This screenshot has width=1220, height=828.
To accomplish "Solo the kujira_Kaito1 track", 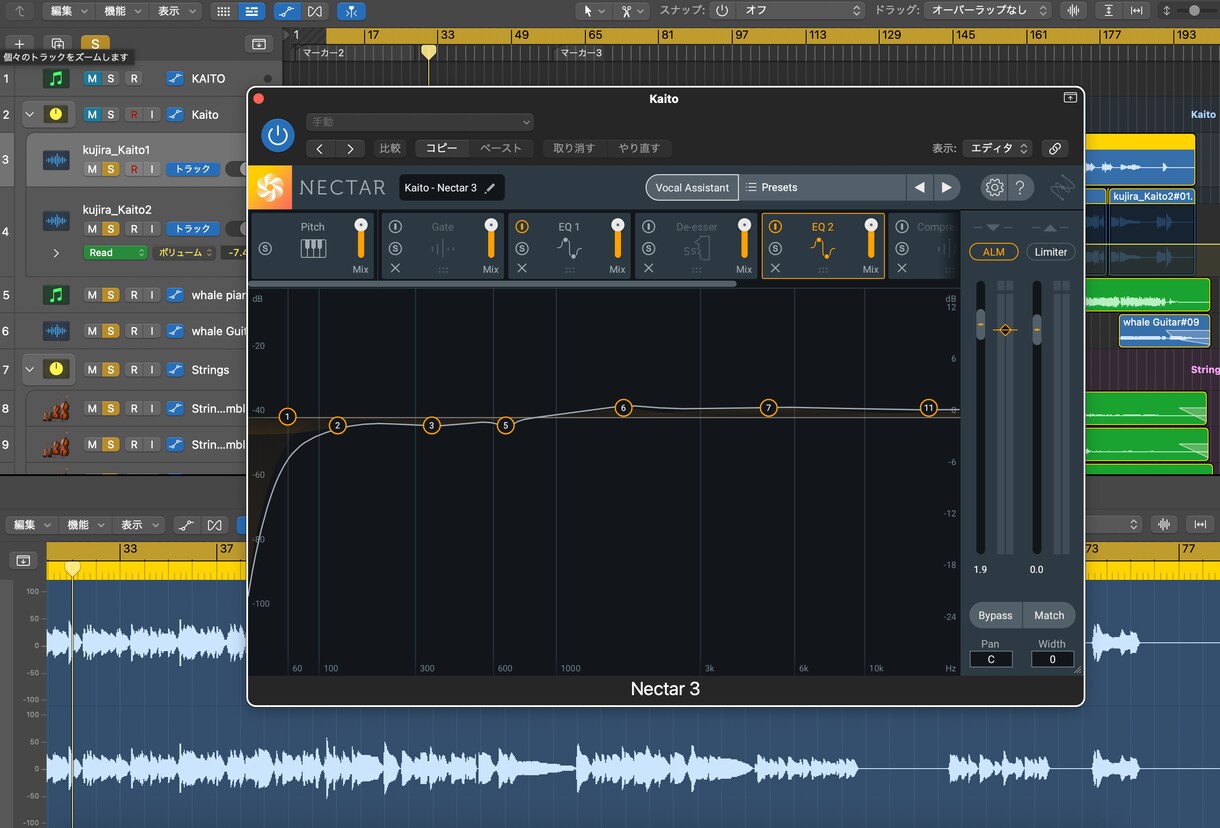I will click(111, 169).
